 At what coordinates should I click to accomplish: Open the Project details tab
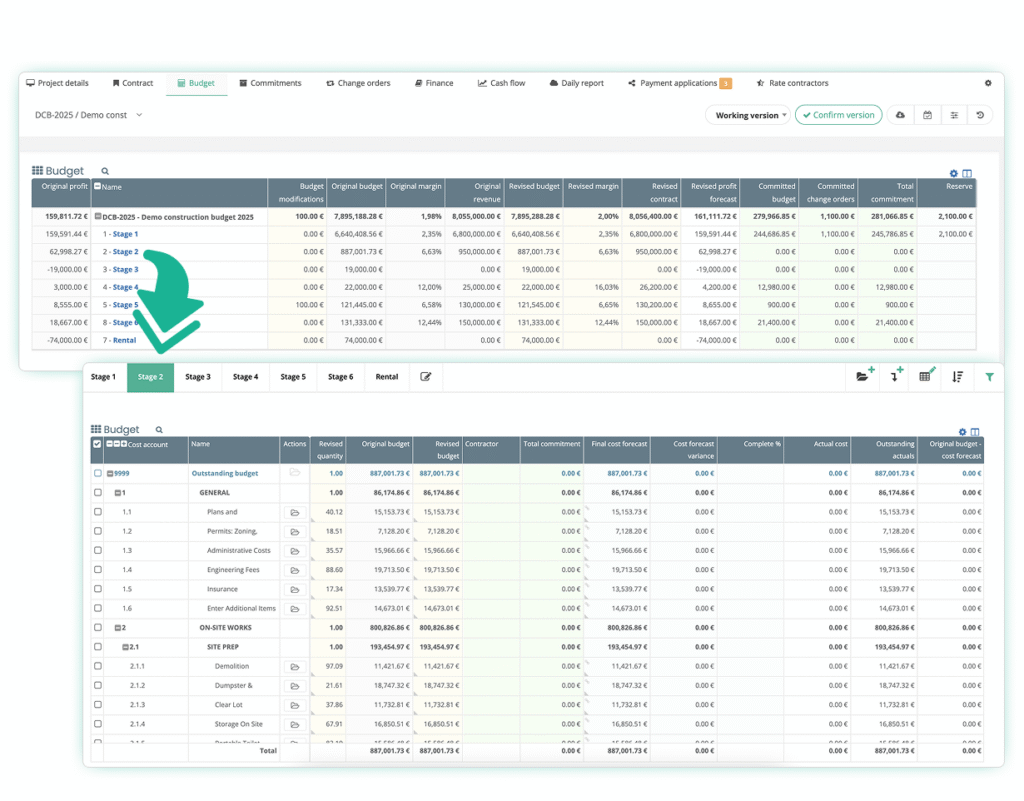coord(57,83)
